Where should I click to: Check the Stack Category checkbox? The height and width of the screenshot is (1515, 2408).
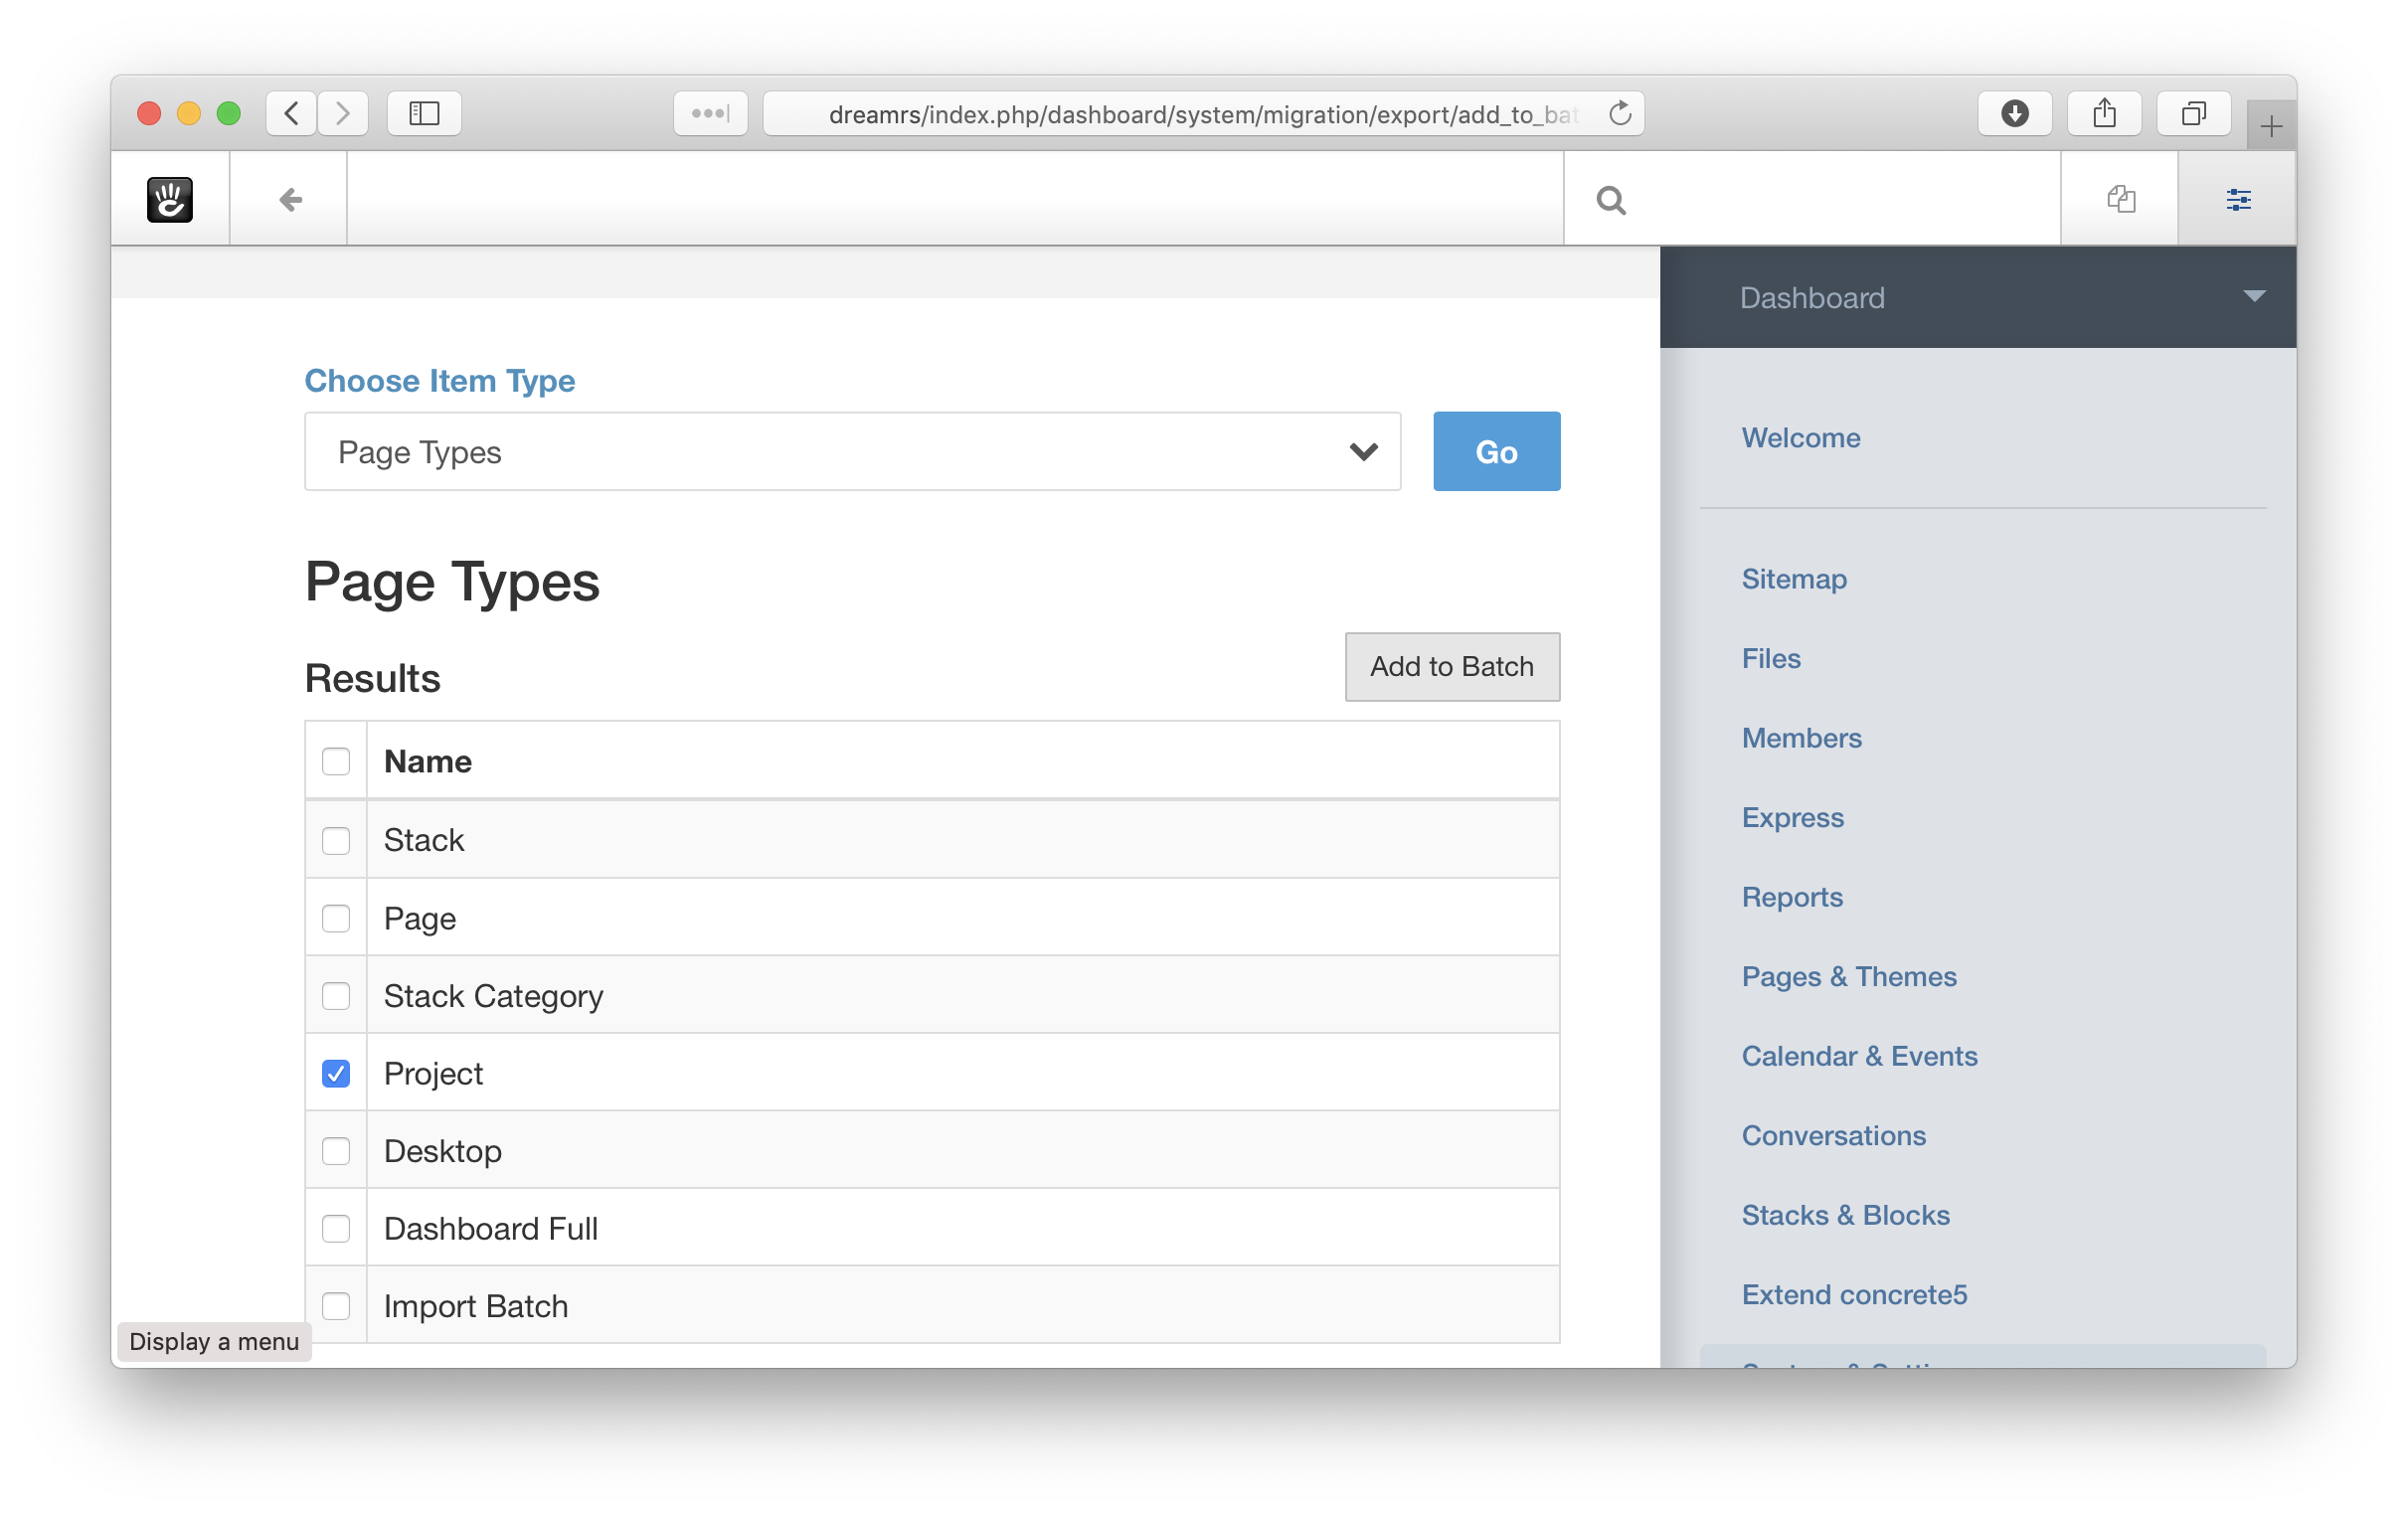point(336,996)
